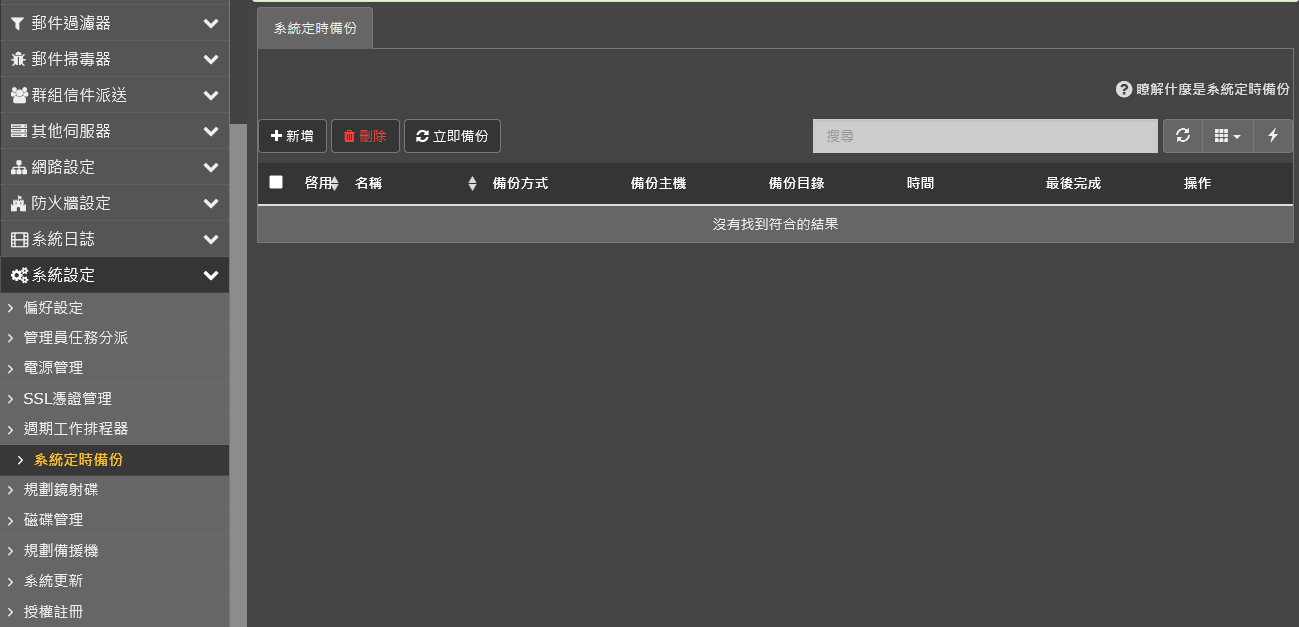Select the 系統定時備份 tab
The width and height of the screenshot is (1299, 627).
[x=315, y=28]
